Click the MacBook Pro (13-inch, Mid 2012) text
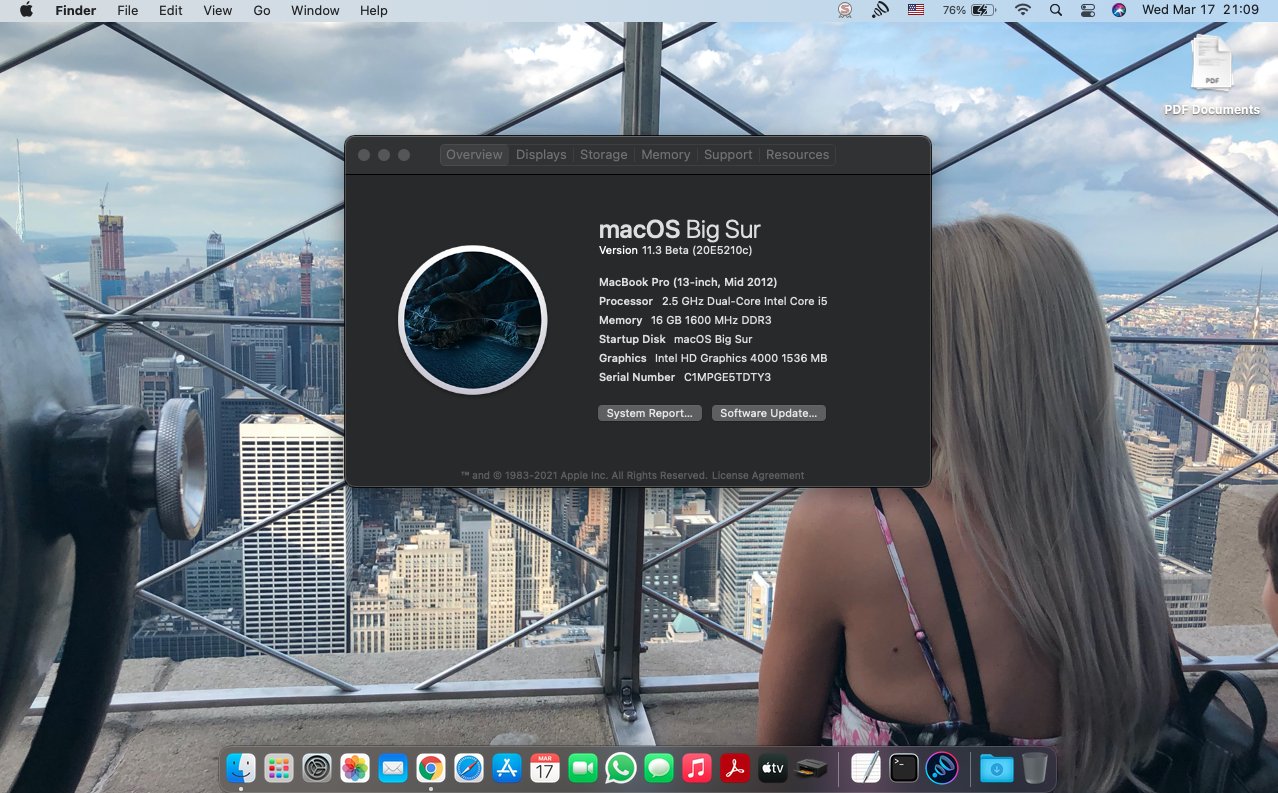 [688, 282]
